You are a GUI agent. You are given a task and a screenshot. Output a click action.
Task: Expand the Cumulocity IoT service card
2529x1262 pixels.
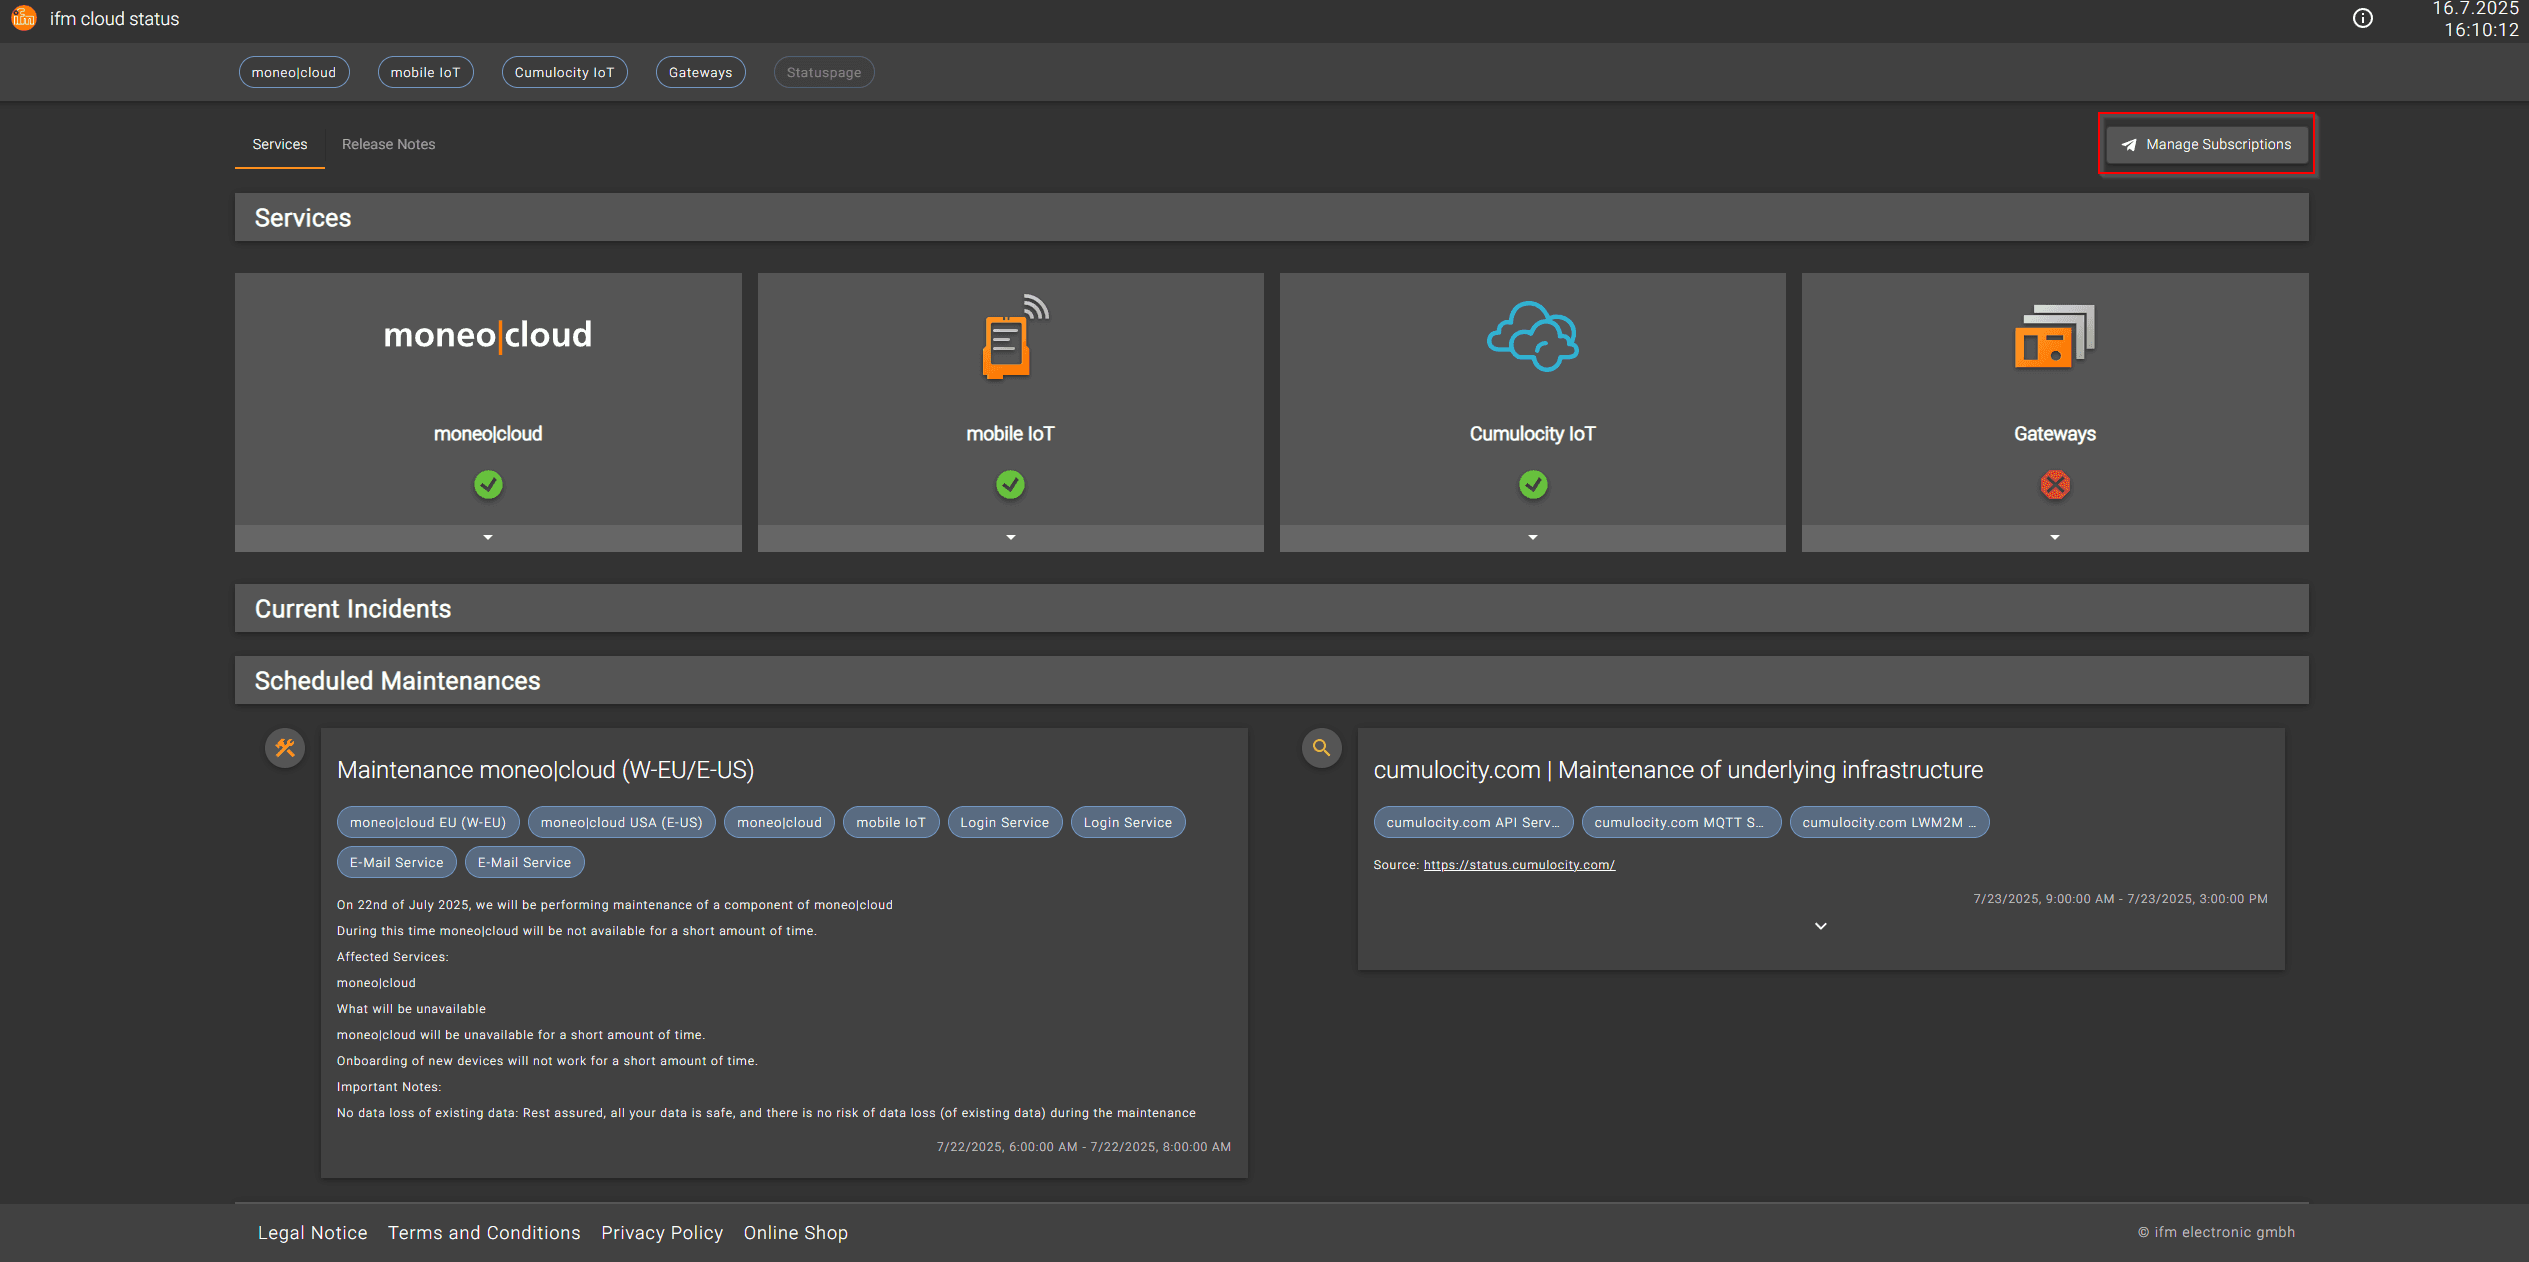pyautogui.click(x=1533, y=538)
